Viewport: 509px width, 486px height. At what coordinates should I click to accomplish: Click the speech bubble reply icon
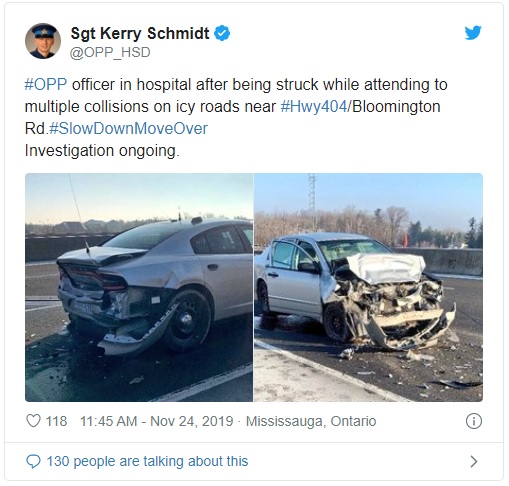pyautogui.click(x=33, y=461)
